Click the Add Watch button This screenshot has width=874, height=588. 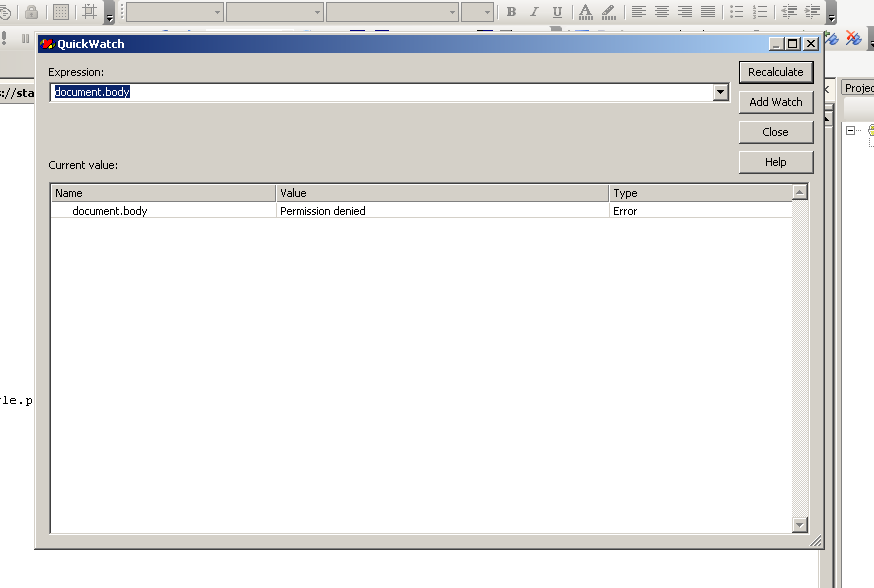coord(776,102)
